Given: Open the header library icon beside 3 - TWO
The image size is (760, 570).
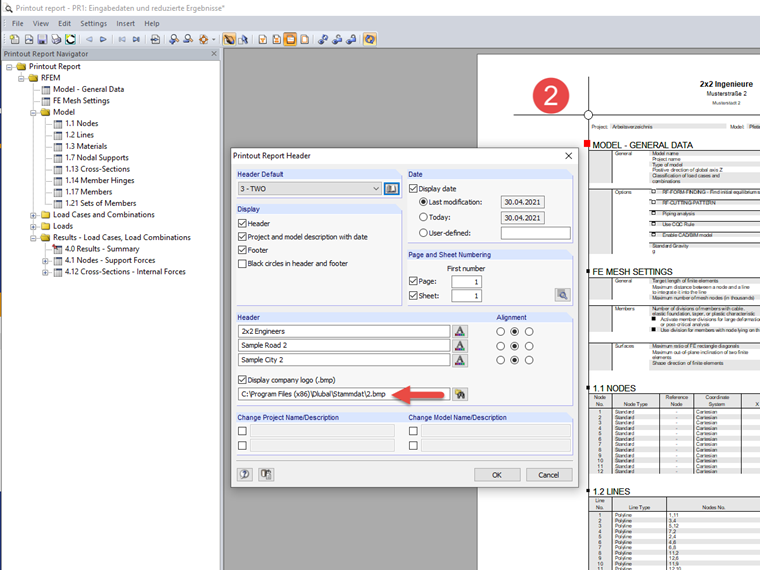Looking at the screenshot, I should tap(391, 189).
